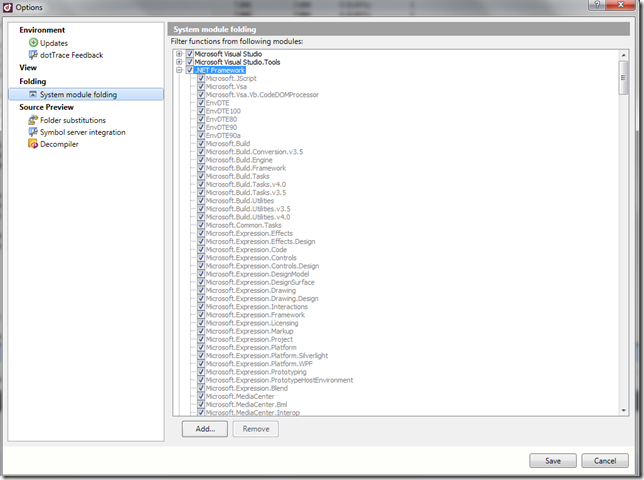Toggle the .NET Framework checkbox
The image size is (644, 480).
click(190, 70)
